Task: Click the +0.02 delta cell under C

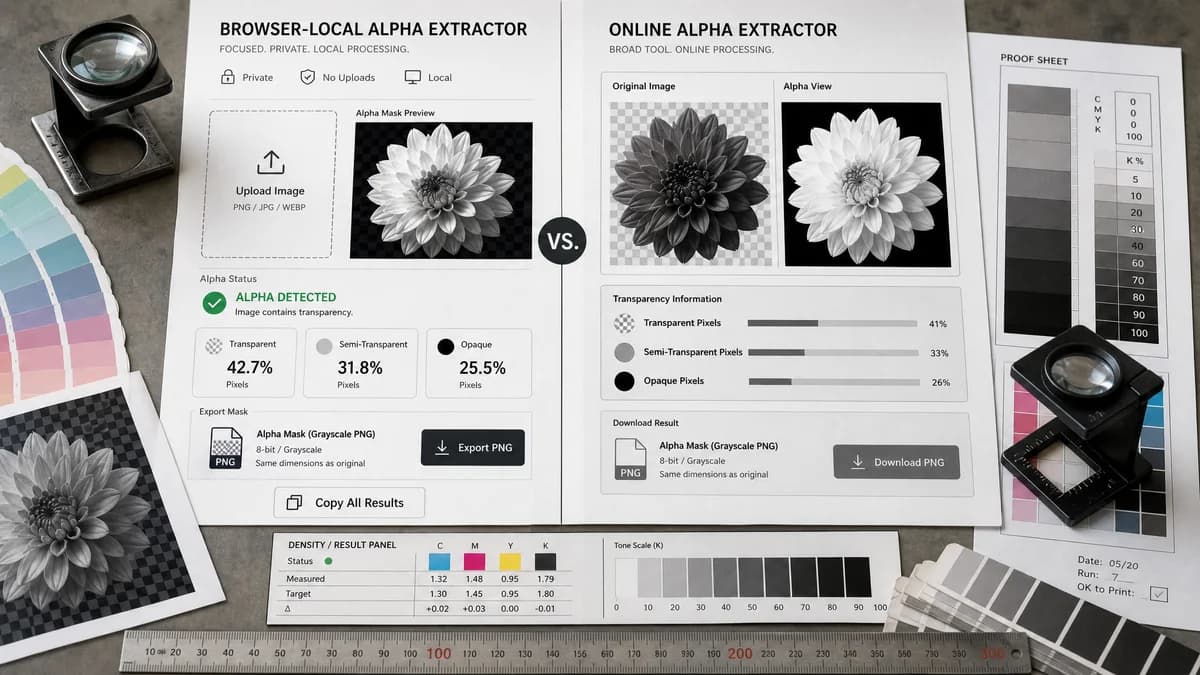Action: [437, 608]
